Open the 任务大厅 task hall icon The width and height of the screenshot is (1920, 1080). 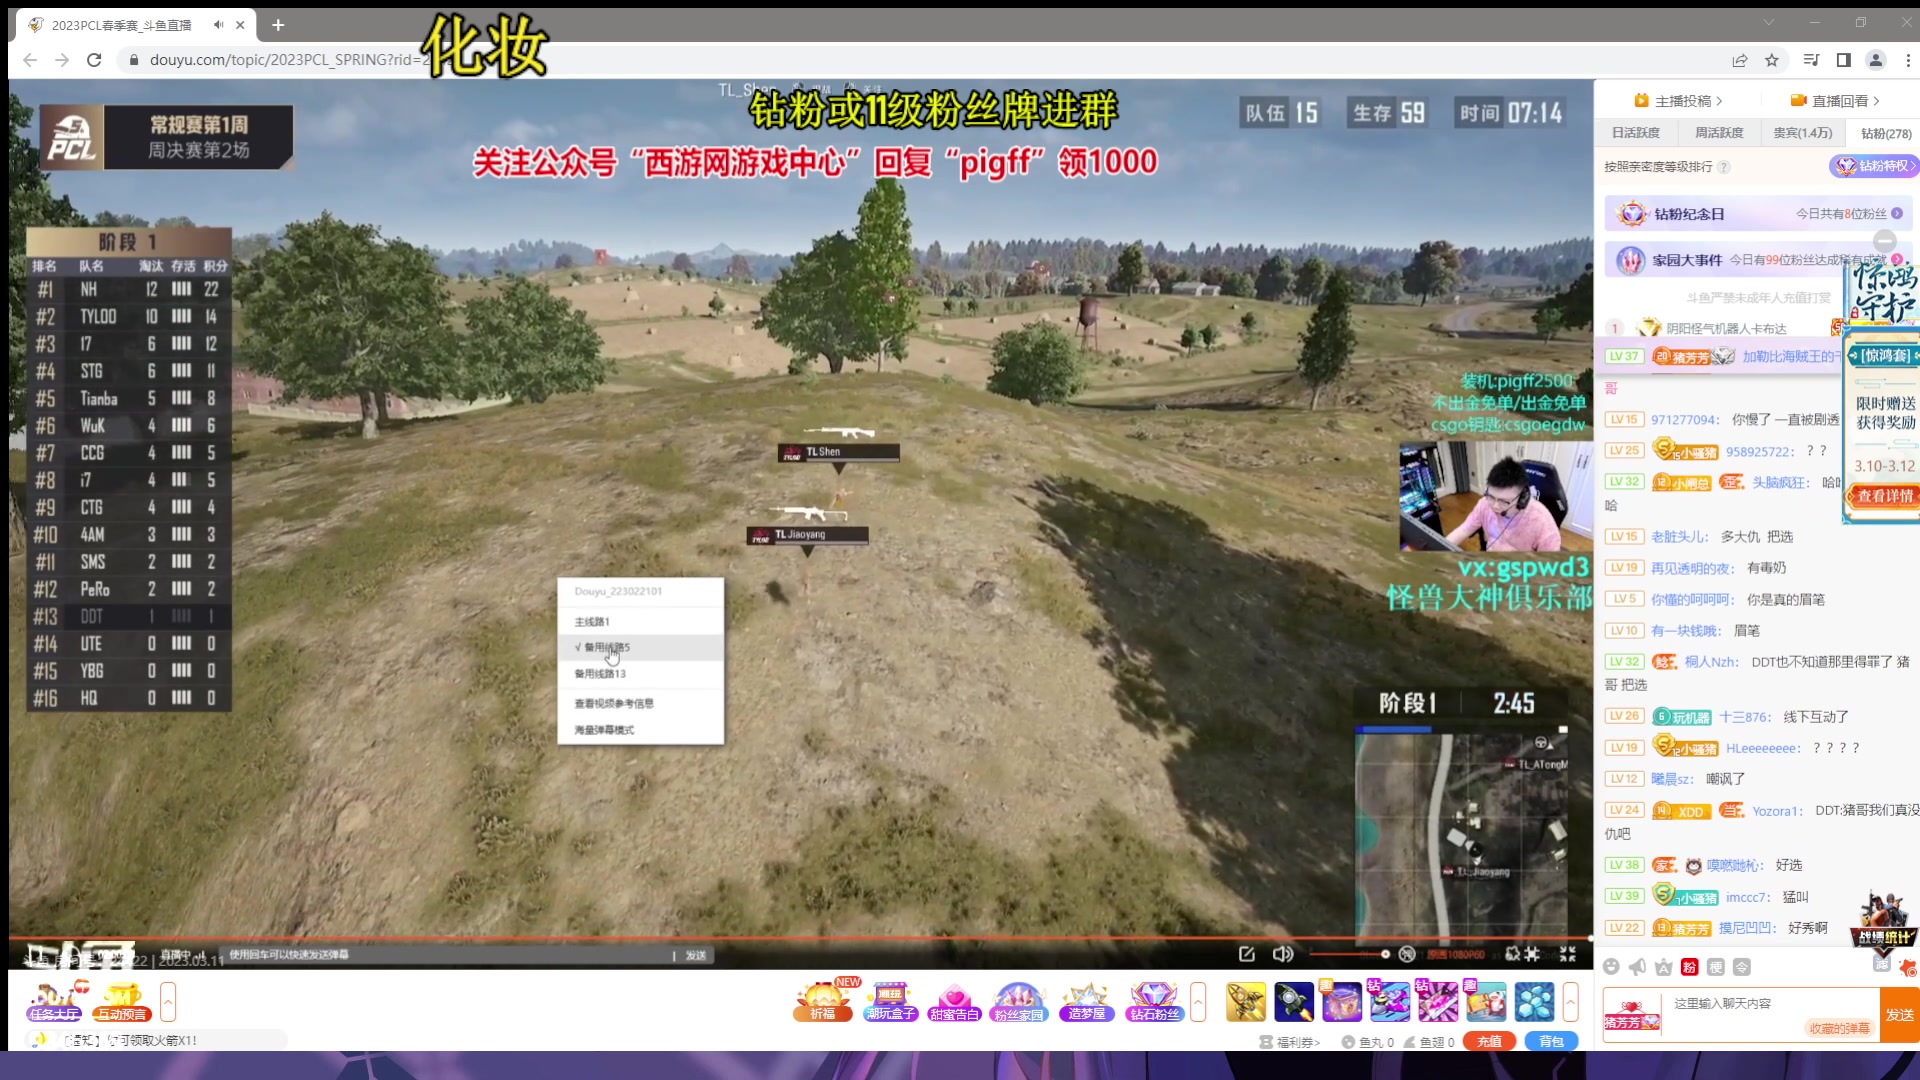[54, 1001]
